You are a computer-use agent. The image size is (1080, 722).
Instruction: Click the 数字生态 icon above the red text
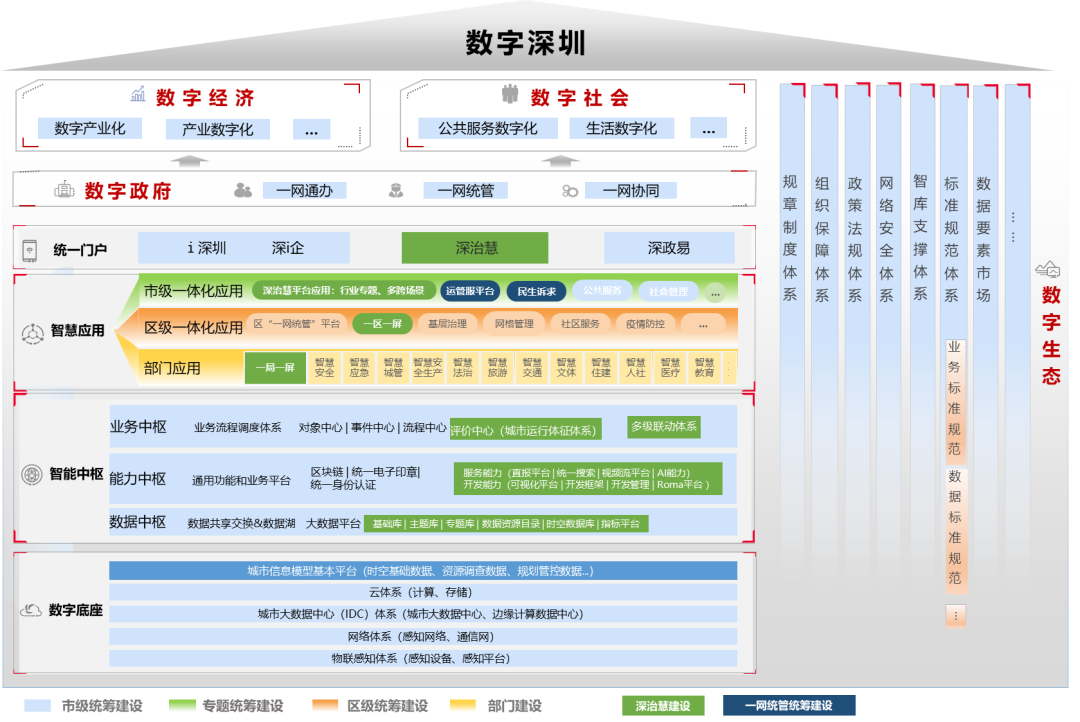click(x=1048, y=268)
